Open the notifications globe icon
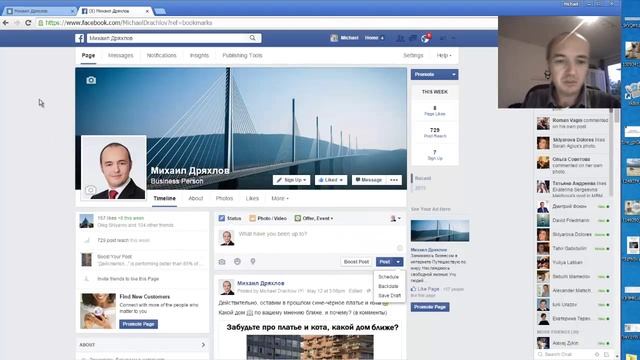Image resolution: width=640 pixels, height=360 pixels. pos(425,38)
